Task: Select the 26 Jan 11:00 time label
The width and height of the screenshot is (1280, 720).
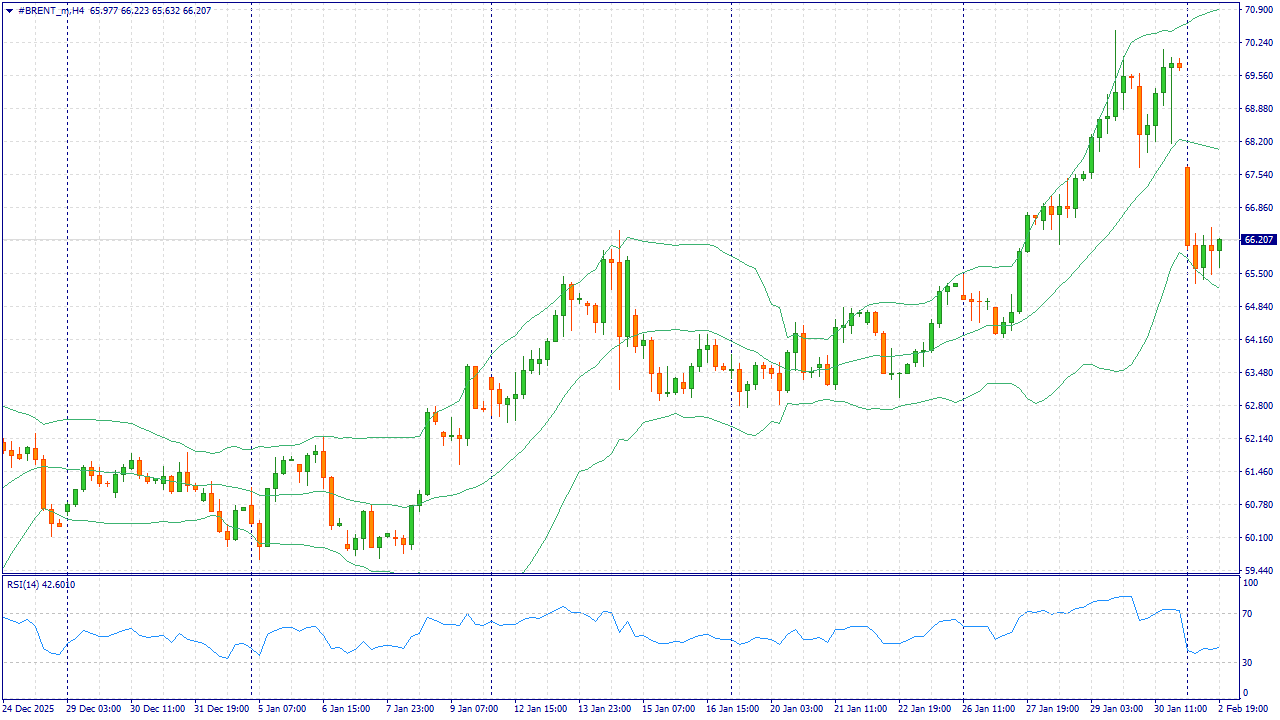Action: tap(987, 709)
